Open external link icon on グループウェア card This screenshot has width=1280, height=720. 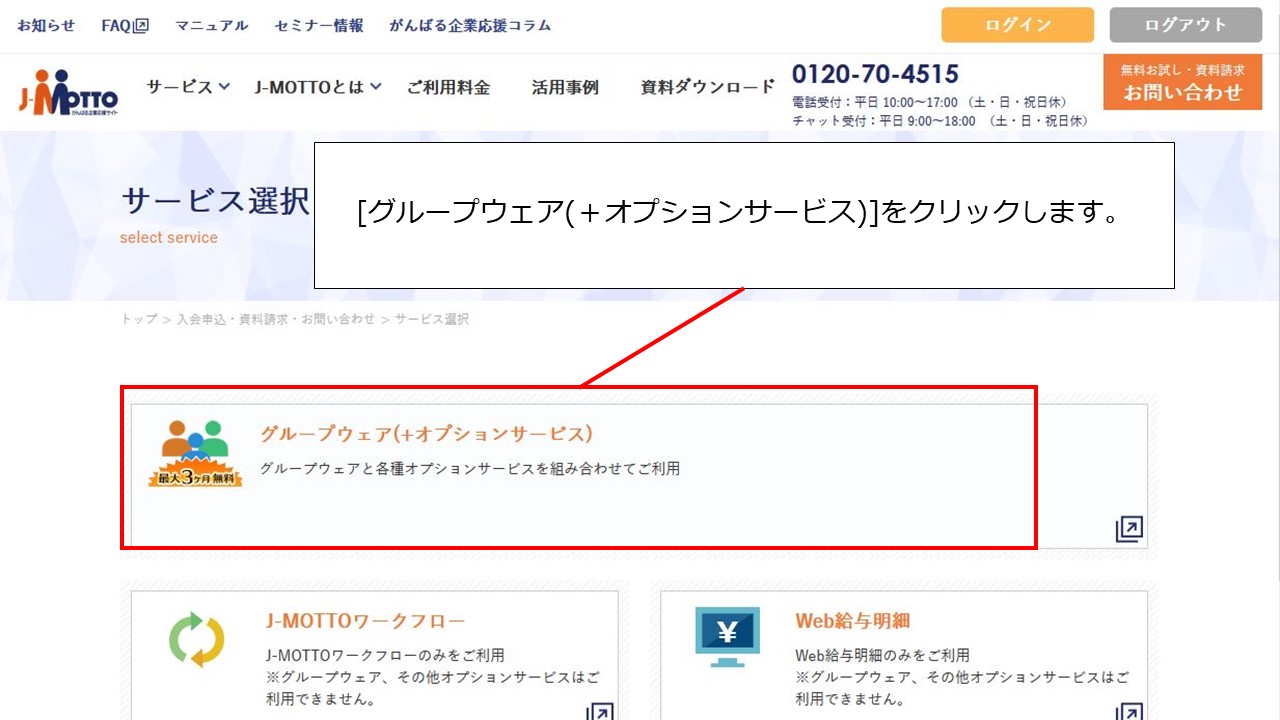(x=1129, y=529)
